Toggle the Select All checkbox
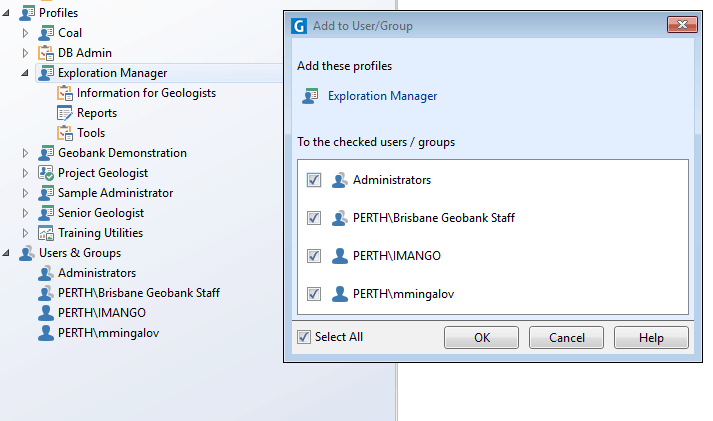 (304, 337)
